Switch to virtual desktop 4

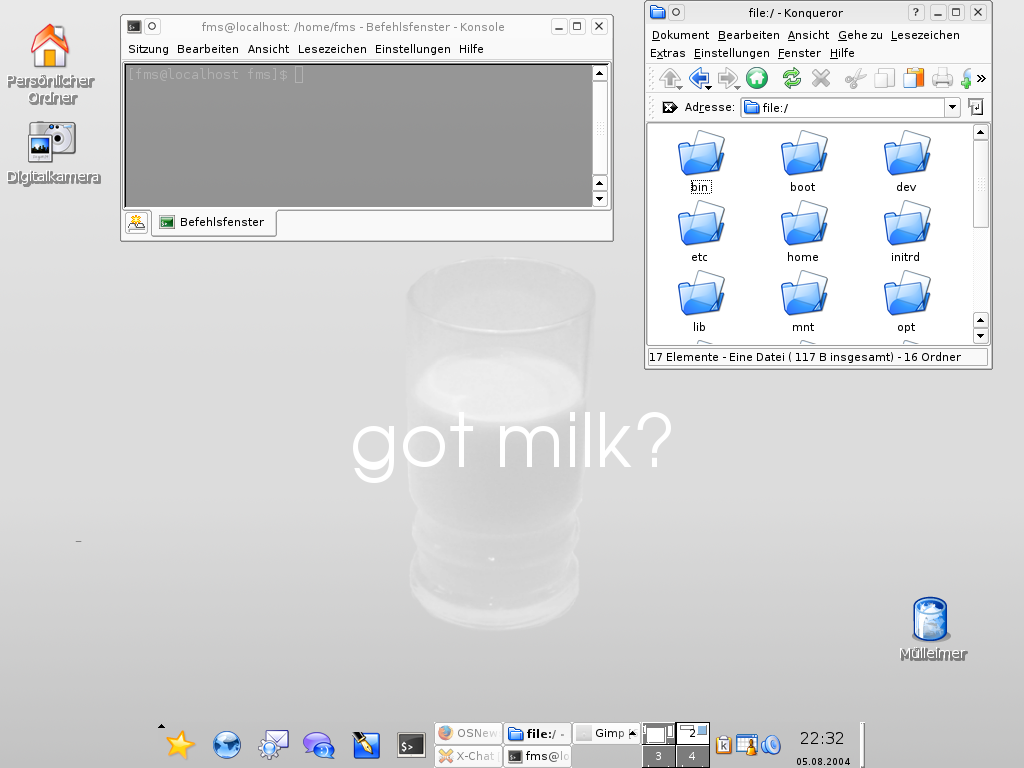point(692,756)
